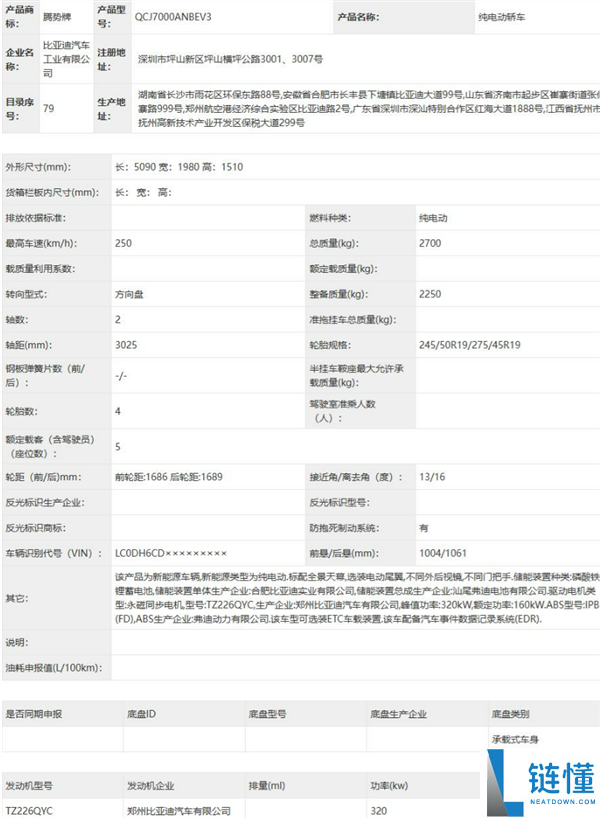
Task: Click company name 比亚迪汽车工业有限公司
Action: point(66,59)
